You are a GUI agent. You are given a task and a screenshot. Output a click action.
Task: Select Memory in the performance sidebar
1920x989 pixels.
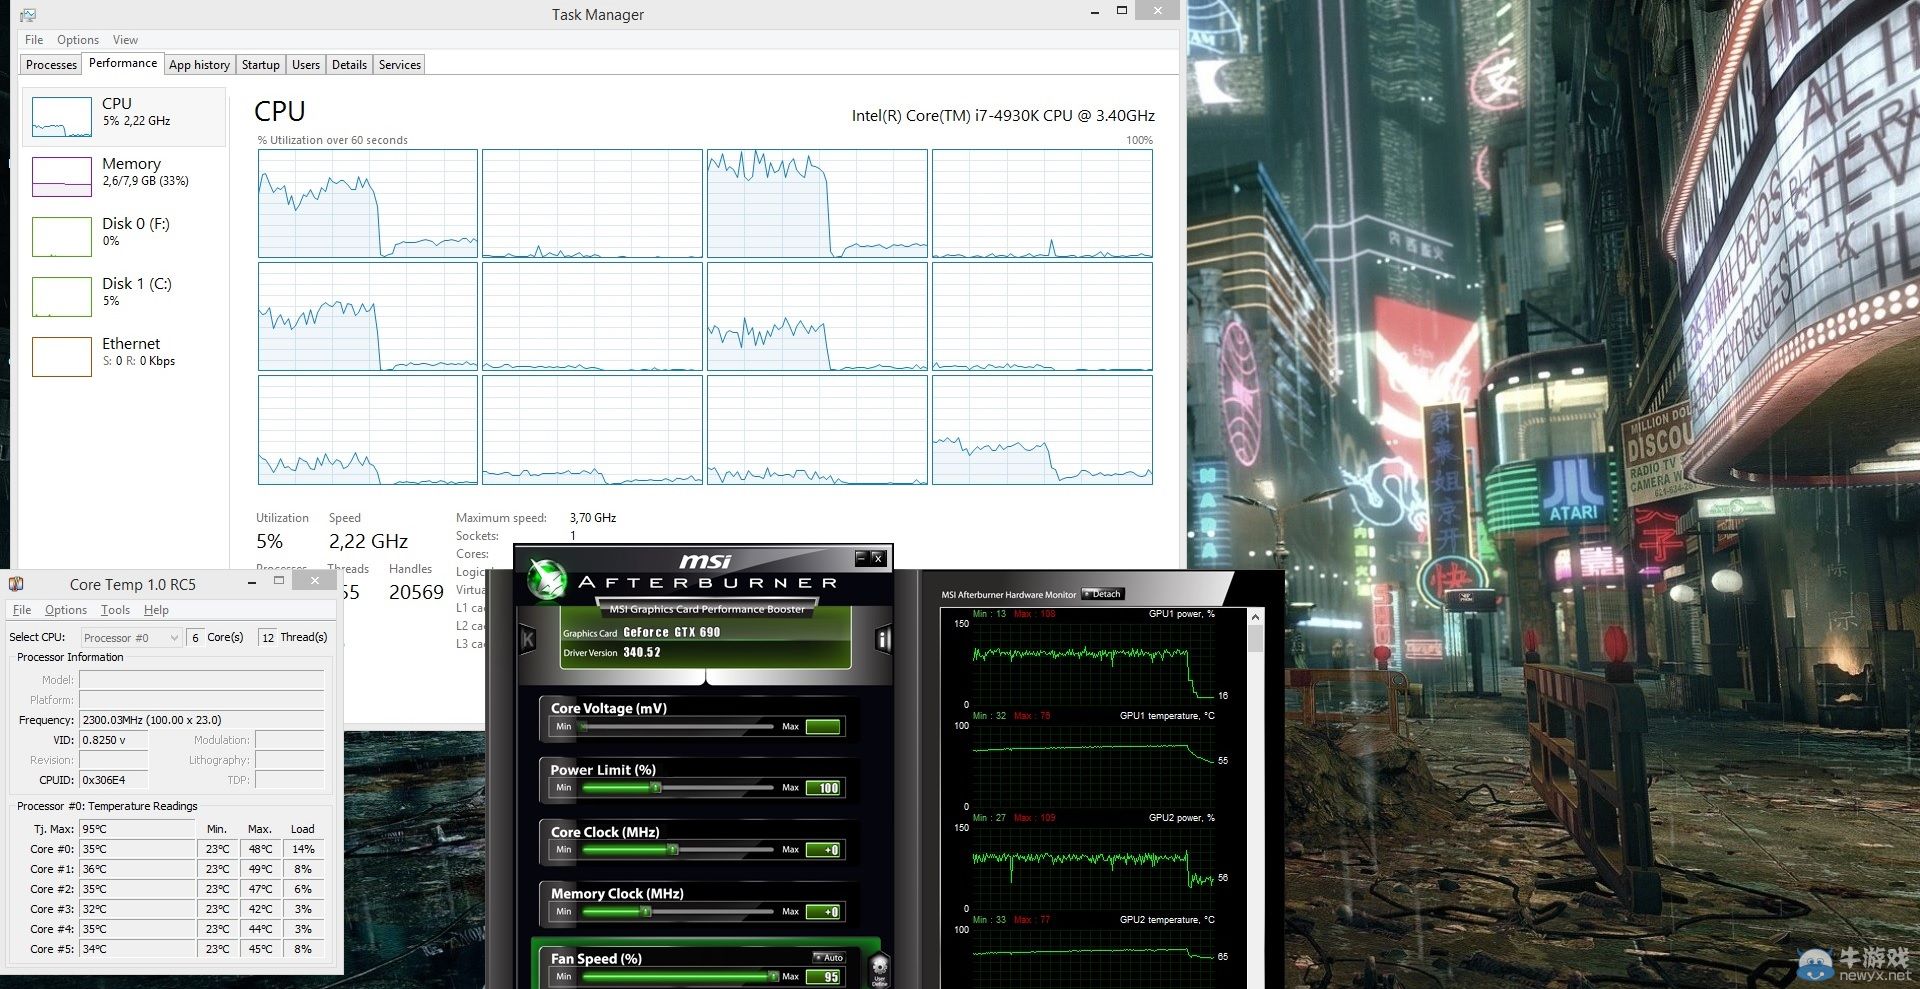point(124,177)
